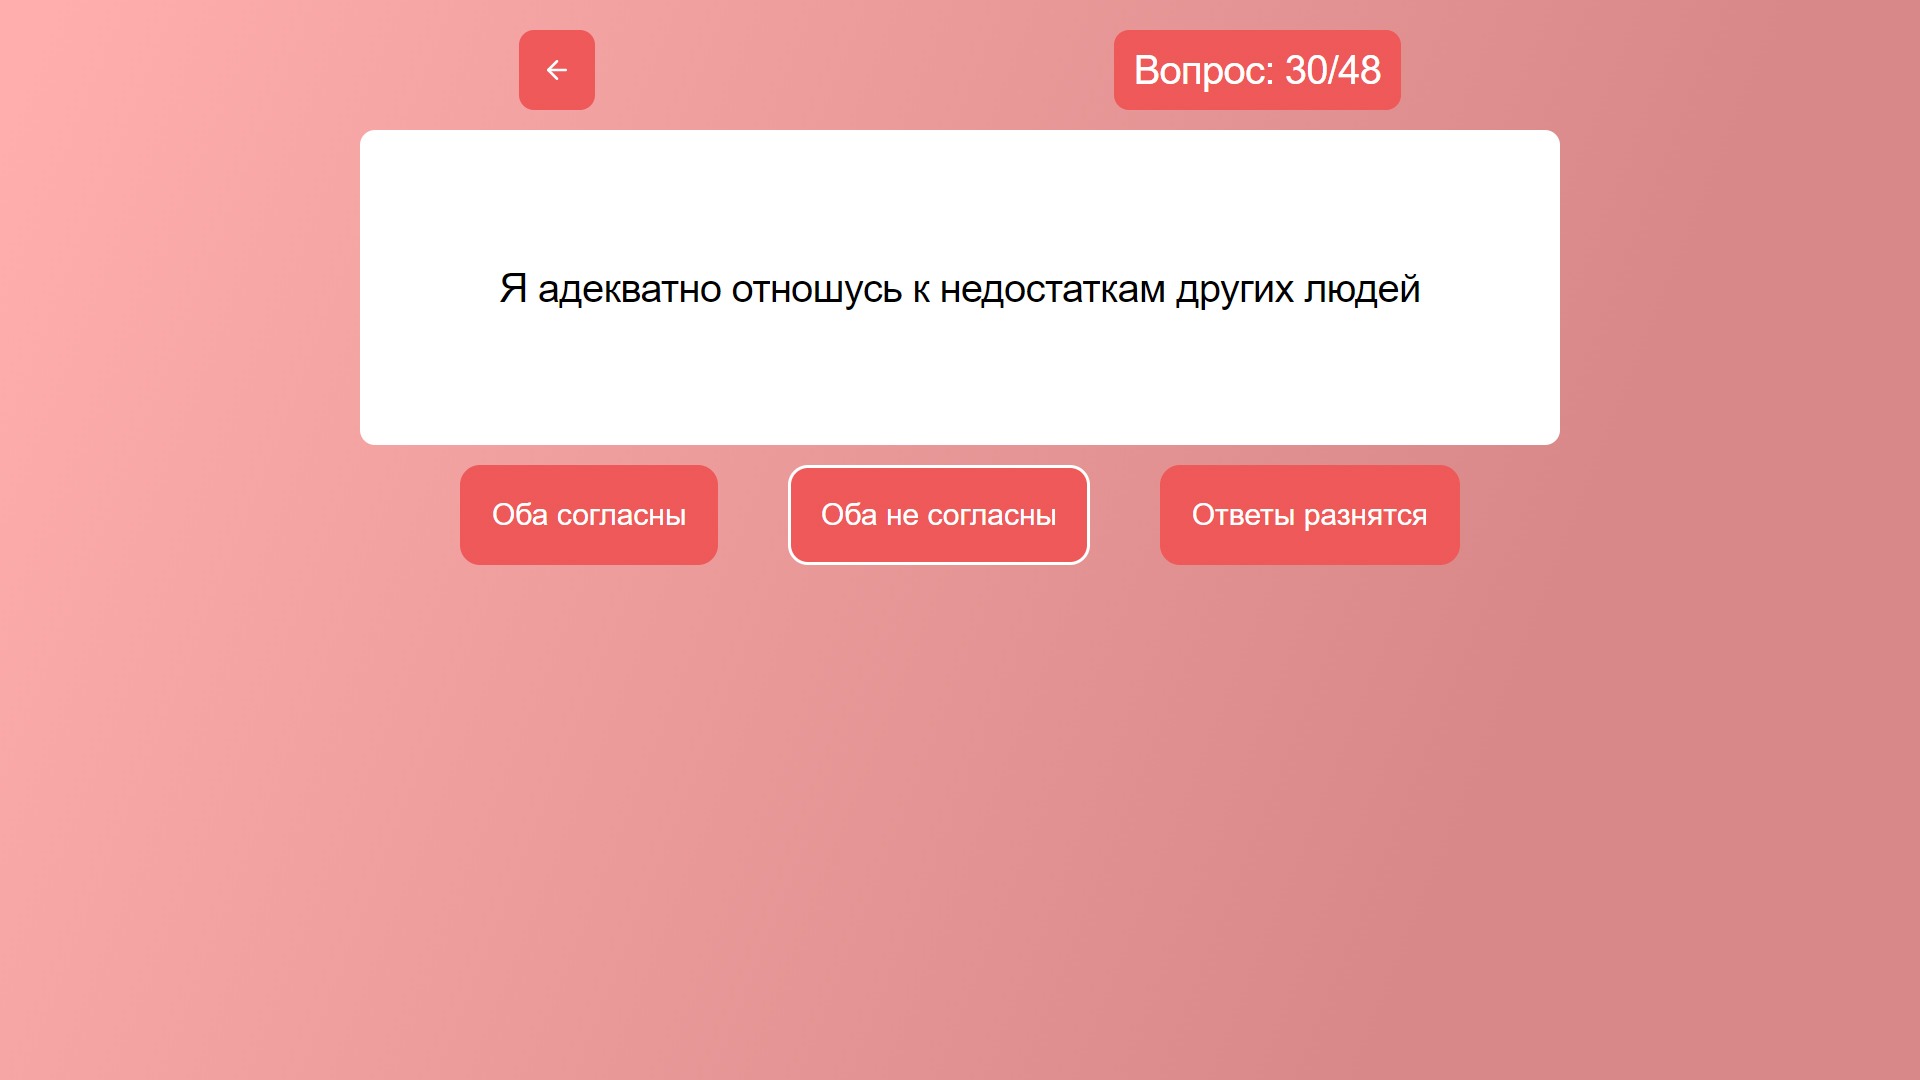Toggle the agreement response option
This screenshot has width=1920, height=1080.
click(x=589, y=514)
